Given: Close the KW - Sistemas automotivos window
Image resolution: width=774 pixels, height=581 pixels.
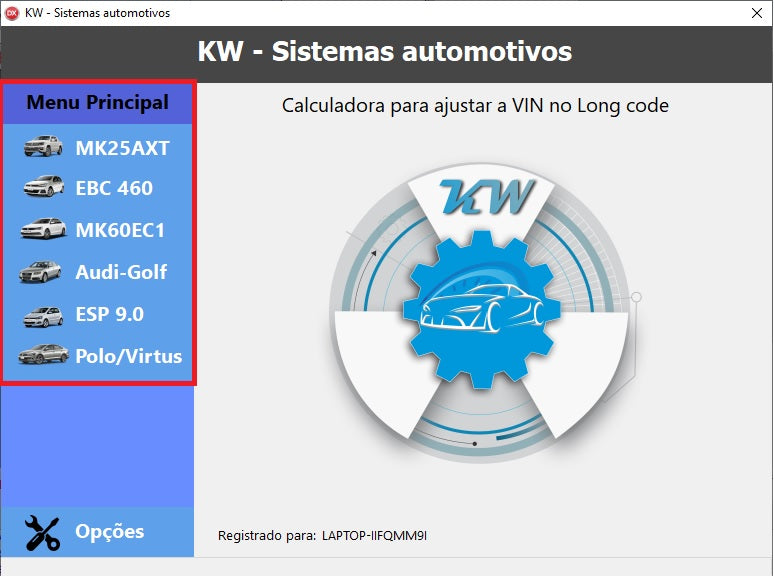Looking at the screenshot, I should point(758,13).
